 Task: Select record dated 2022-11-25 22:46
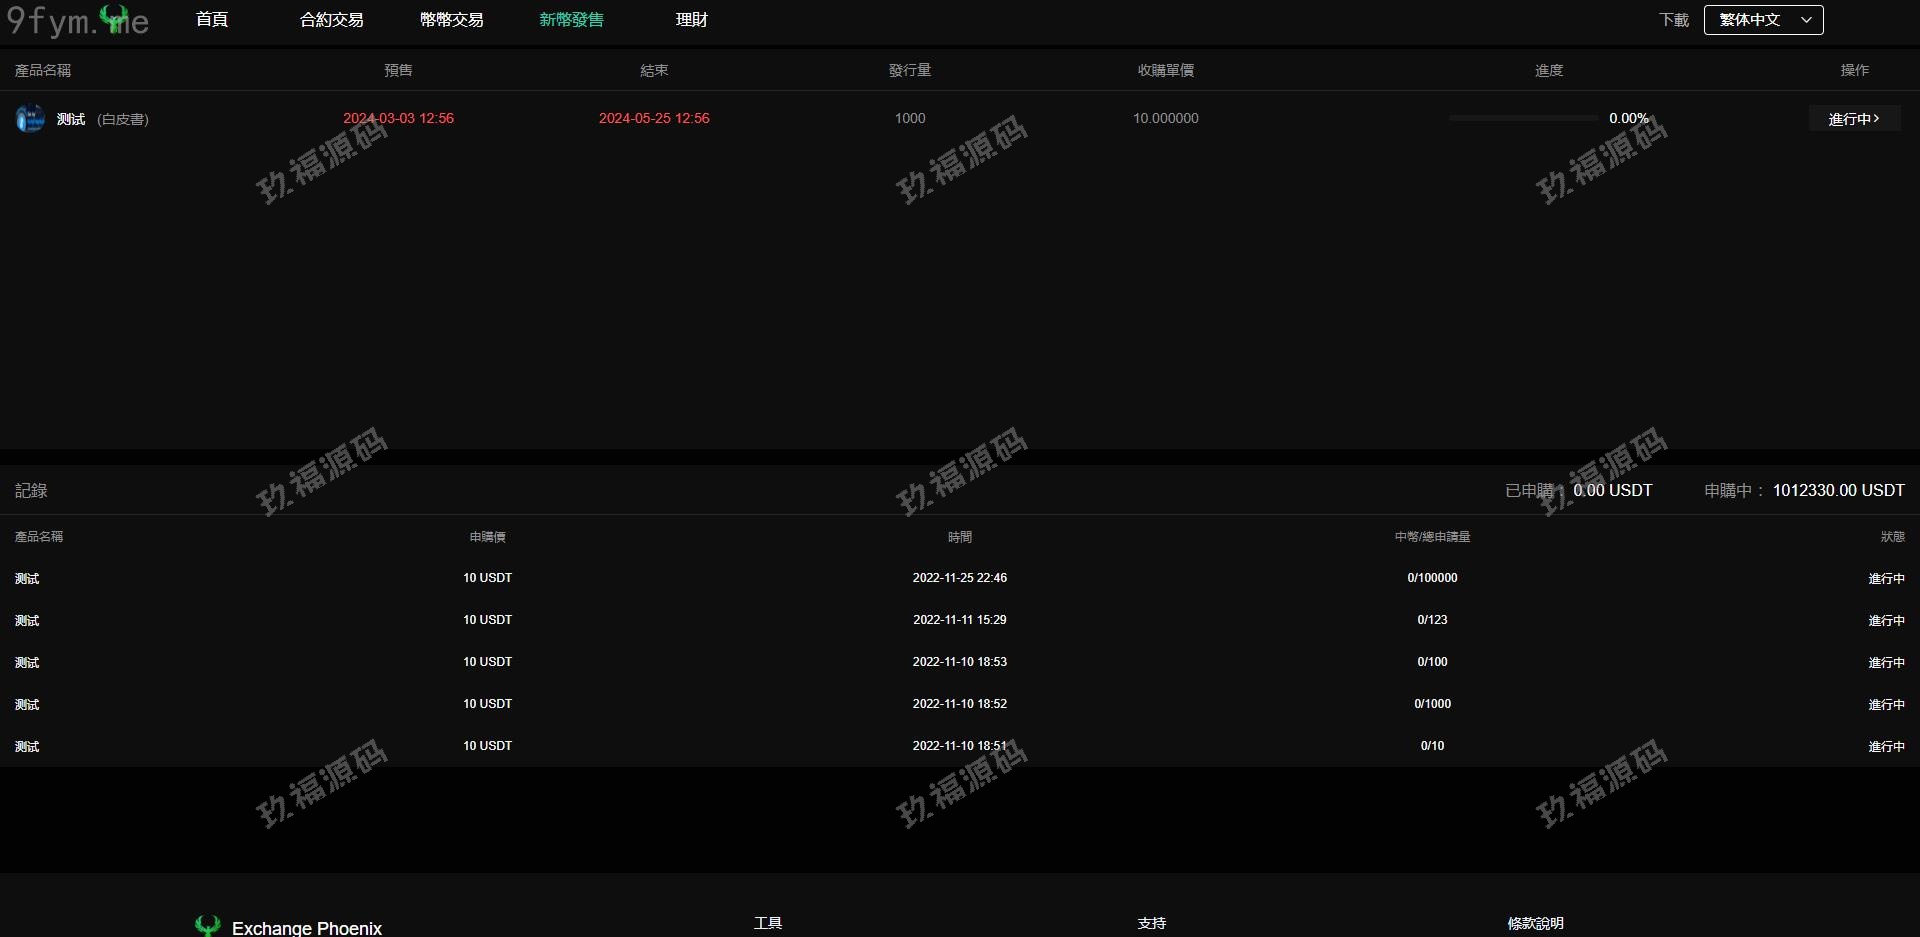tap(959, 578)
